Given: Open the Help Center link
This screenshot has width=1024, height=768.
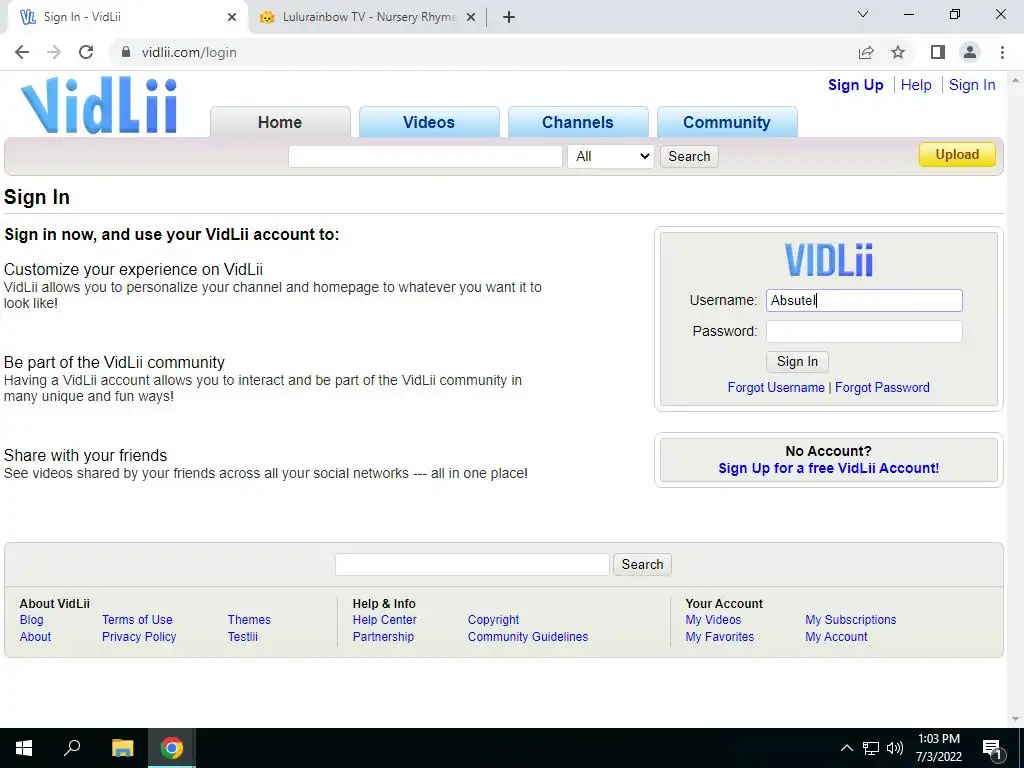Looking at the screenshot, I should pyautogui.click(x=385, y=620).
